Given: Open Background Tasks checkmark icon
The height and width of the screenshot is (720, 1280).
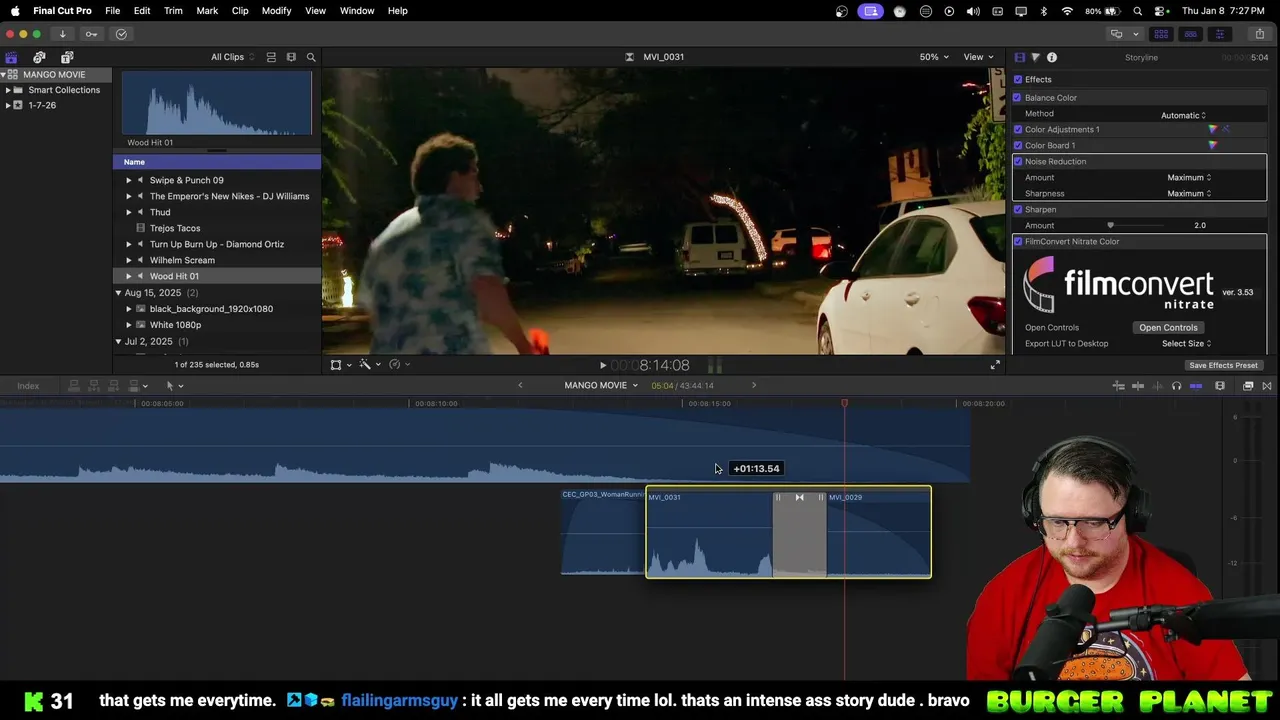Looking at the screenshot, I should point(121,34).
